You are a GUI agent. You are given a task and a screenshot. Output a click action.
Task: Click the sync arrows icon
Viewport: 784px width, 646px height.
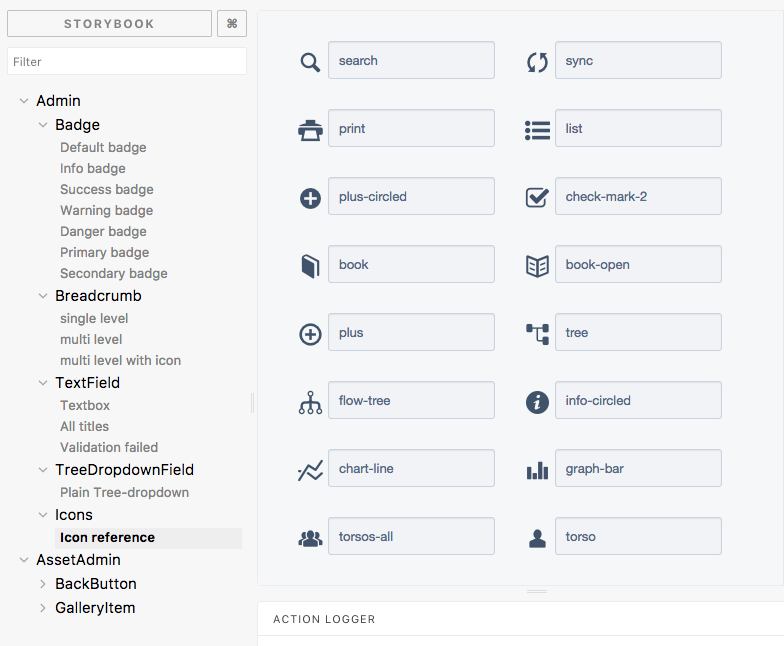point(537,62)
